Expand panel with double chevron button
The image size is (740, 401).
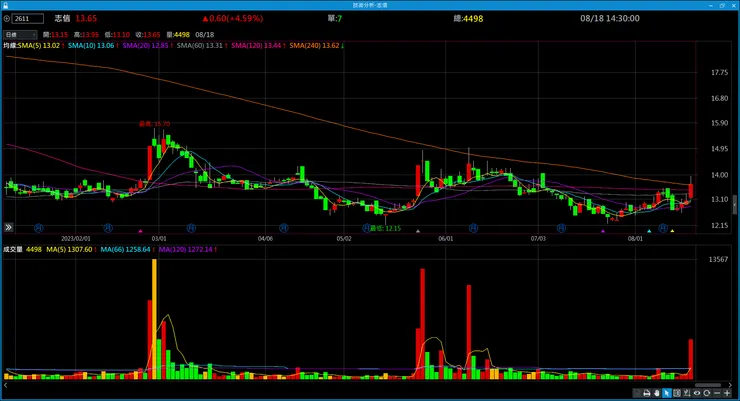[x=8, y=227]
